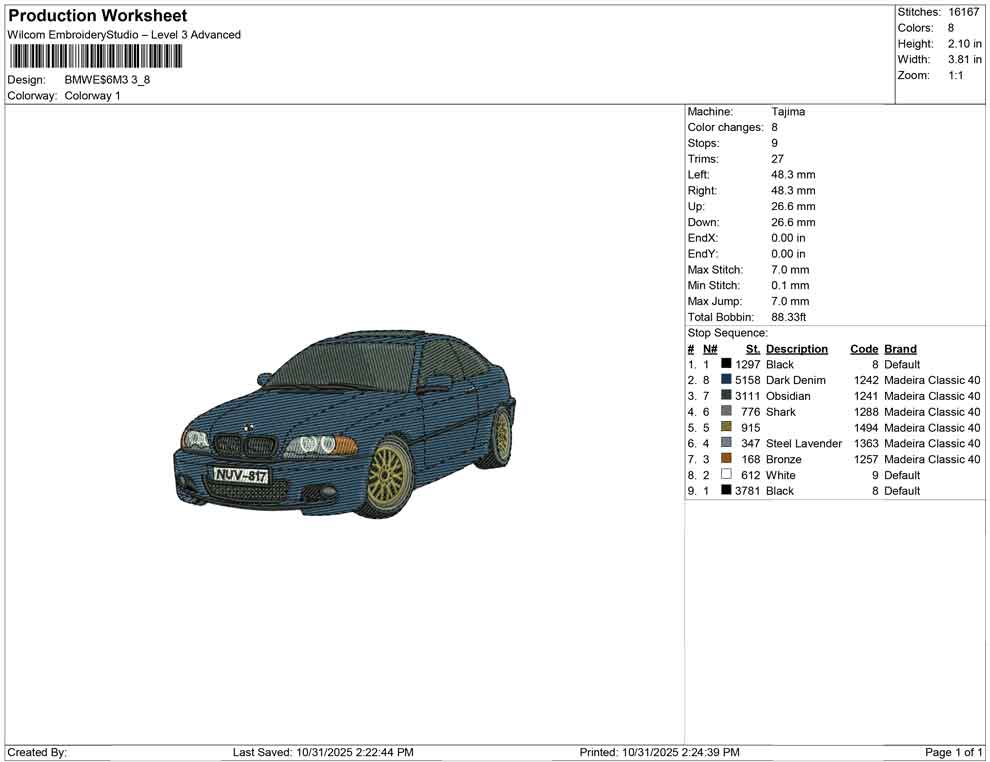Select the 915 olive color swatch
990x762 pixels.
[725, 427]
